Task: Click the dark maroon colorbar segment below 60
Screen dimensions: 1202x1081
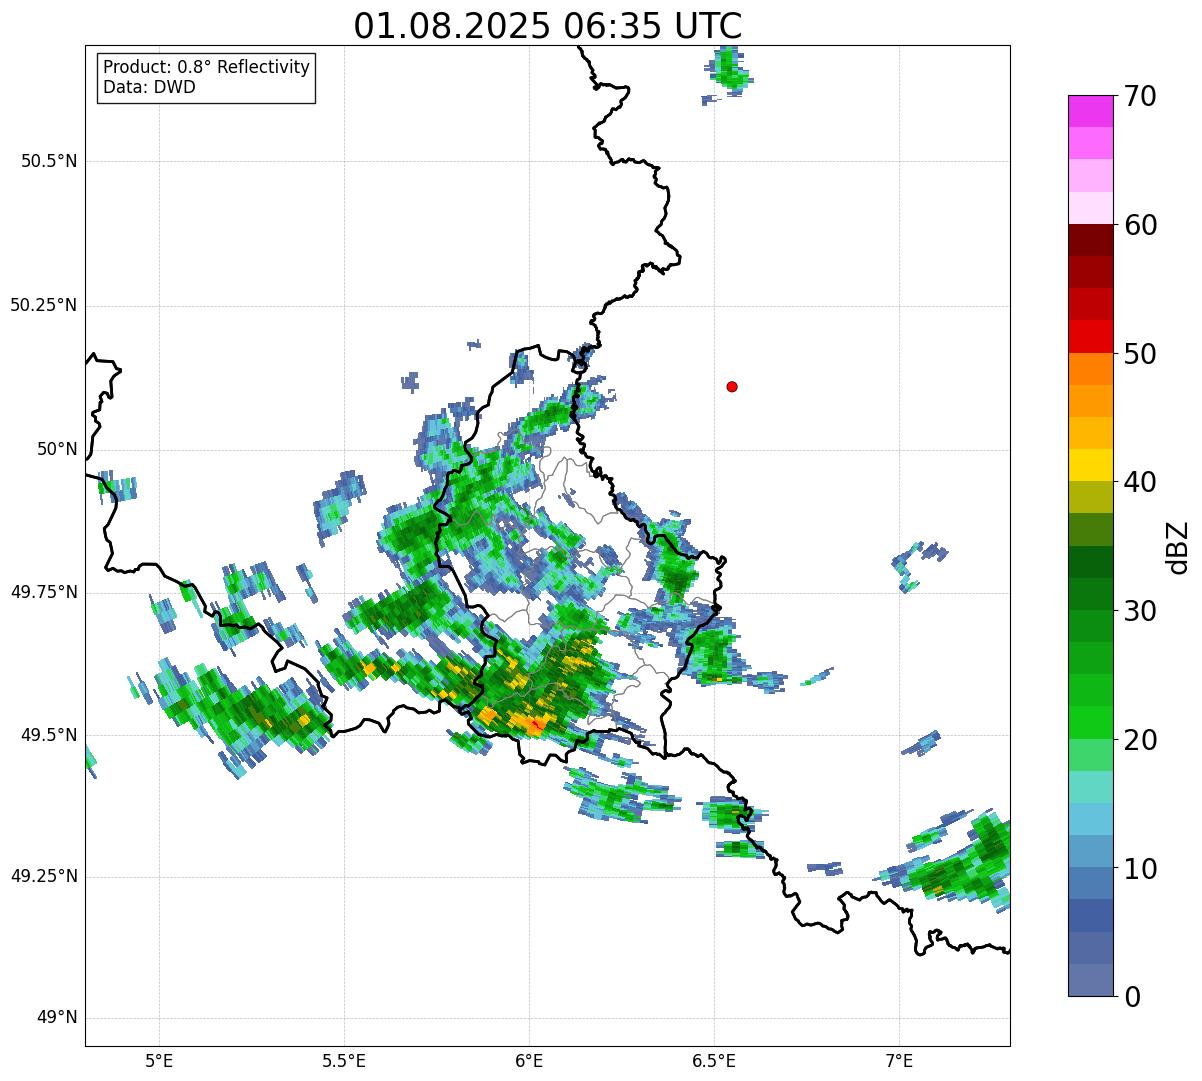Action: (1090, 240)
